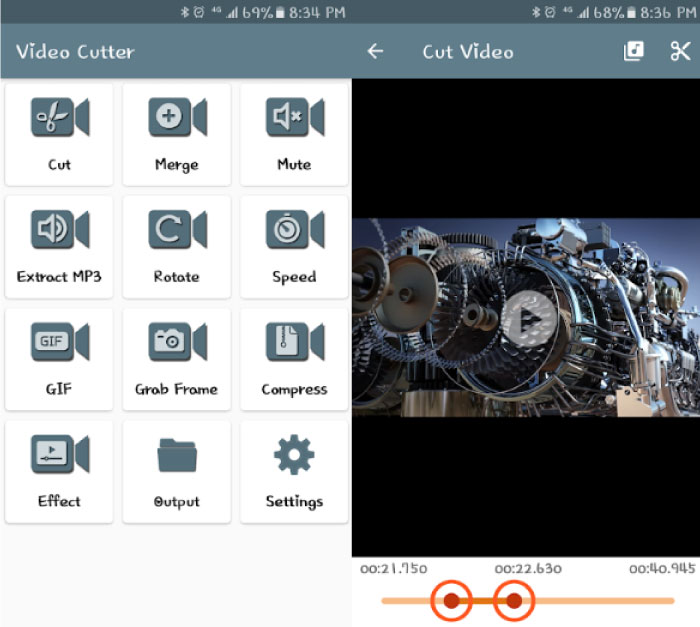Open the Settings gear icon

[294, 455]
